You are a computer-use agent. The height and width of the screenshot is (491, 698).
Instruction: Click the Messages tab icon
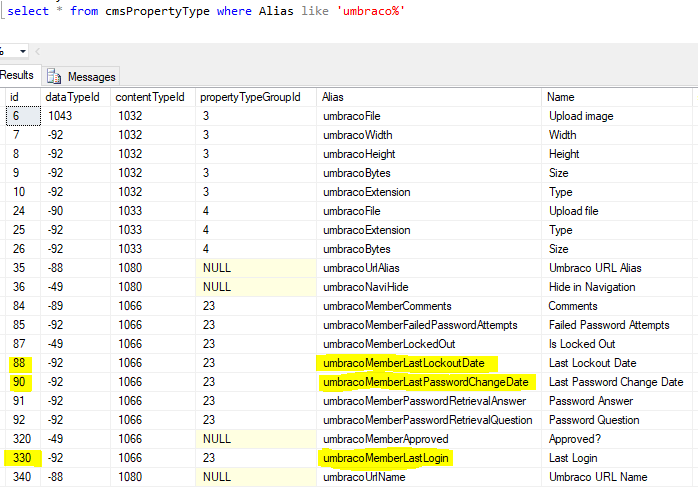pos(54,77)
